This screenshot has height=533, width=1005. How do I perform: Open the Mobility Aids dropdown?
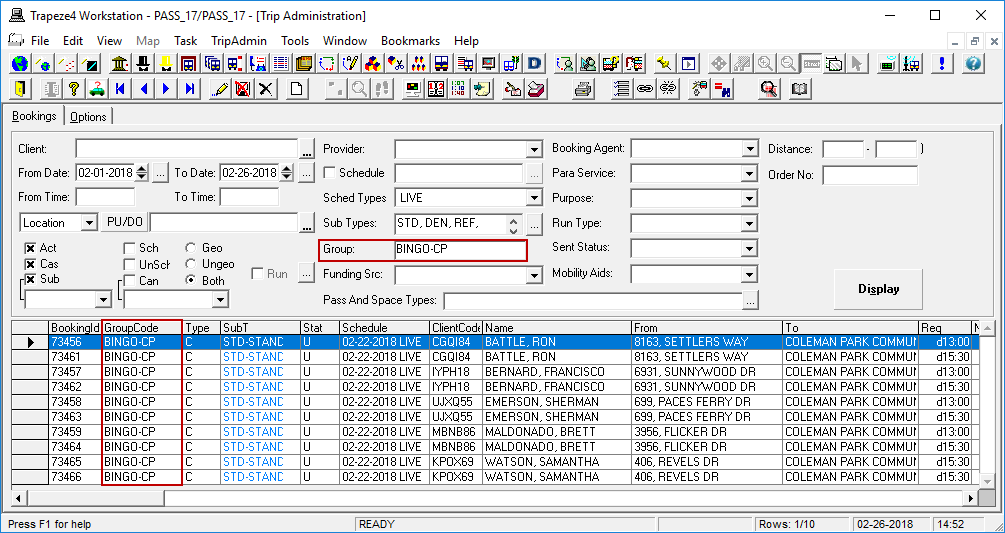(x=751, y=275)
